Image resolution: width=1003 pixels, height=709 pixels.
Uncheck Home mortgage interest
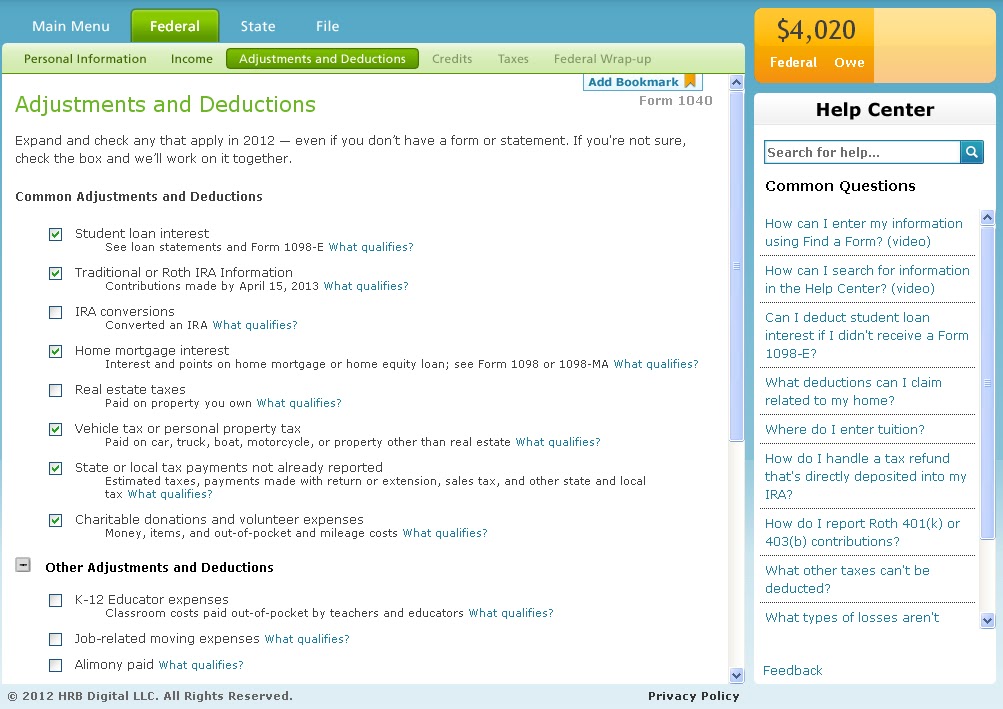[55, 351]
